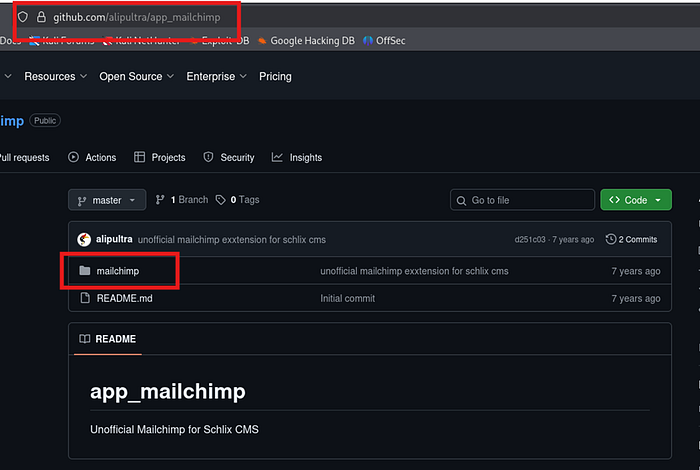Click the Security shield icon

click(208, 157)
